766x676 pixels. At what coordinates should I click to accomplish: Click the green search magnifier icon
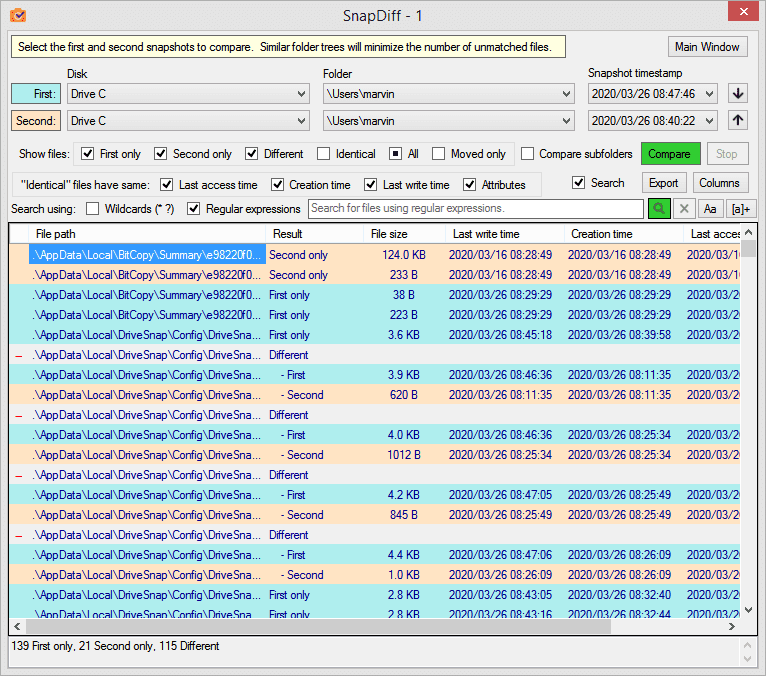pos(660,209)
